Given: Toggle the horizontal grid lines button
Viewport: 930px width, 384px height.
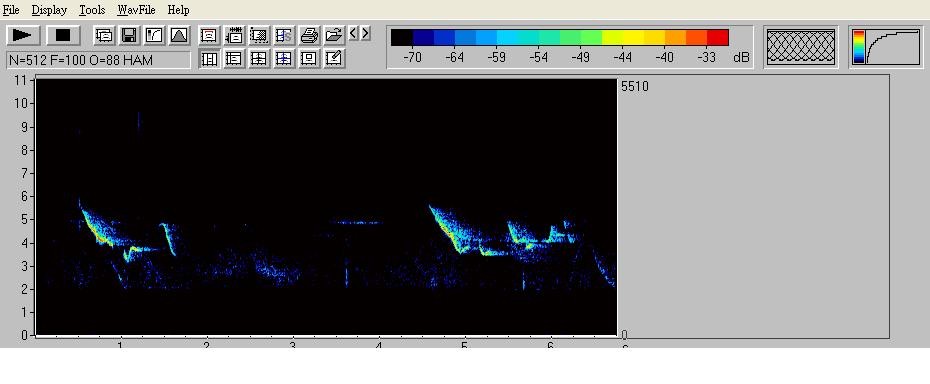Looking at the screenshot, I should tap(234, 58).
